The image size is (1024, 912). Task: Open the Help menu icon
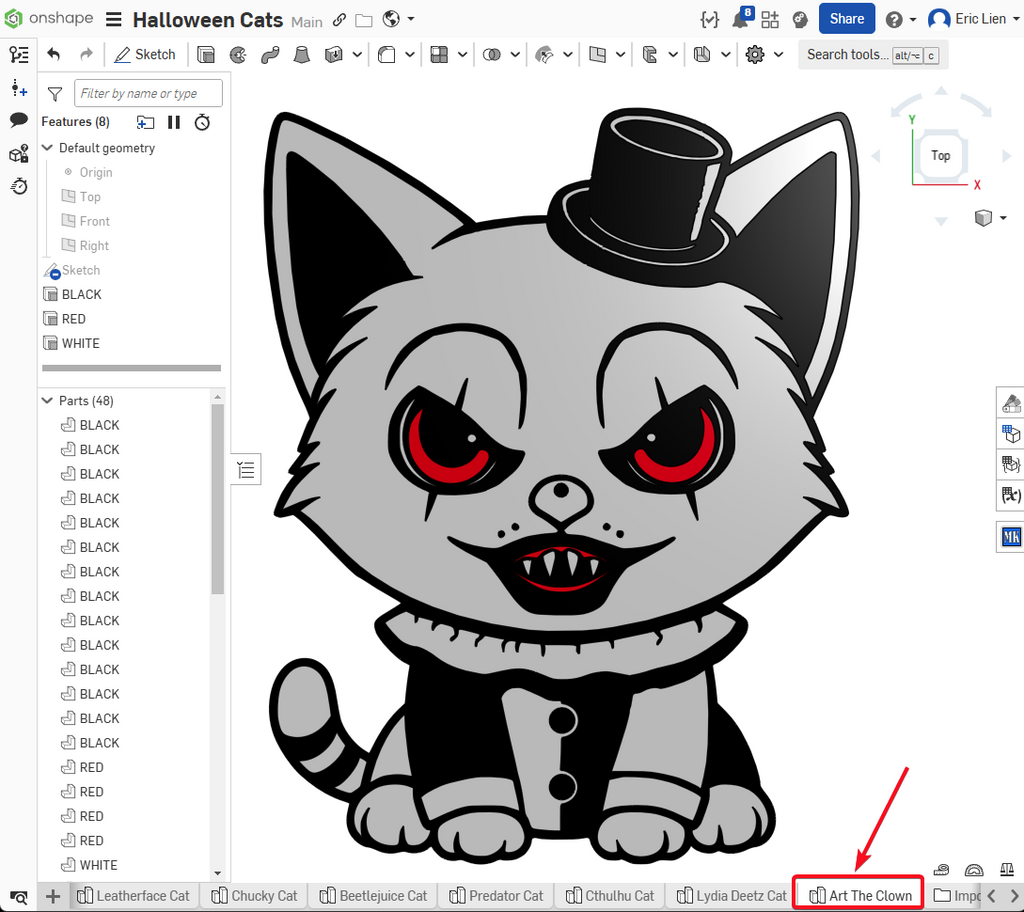coord(894,20)
